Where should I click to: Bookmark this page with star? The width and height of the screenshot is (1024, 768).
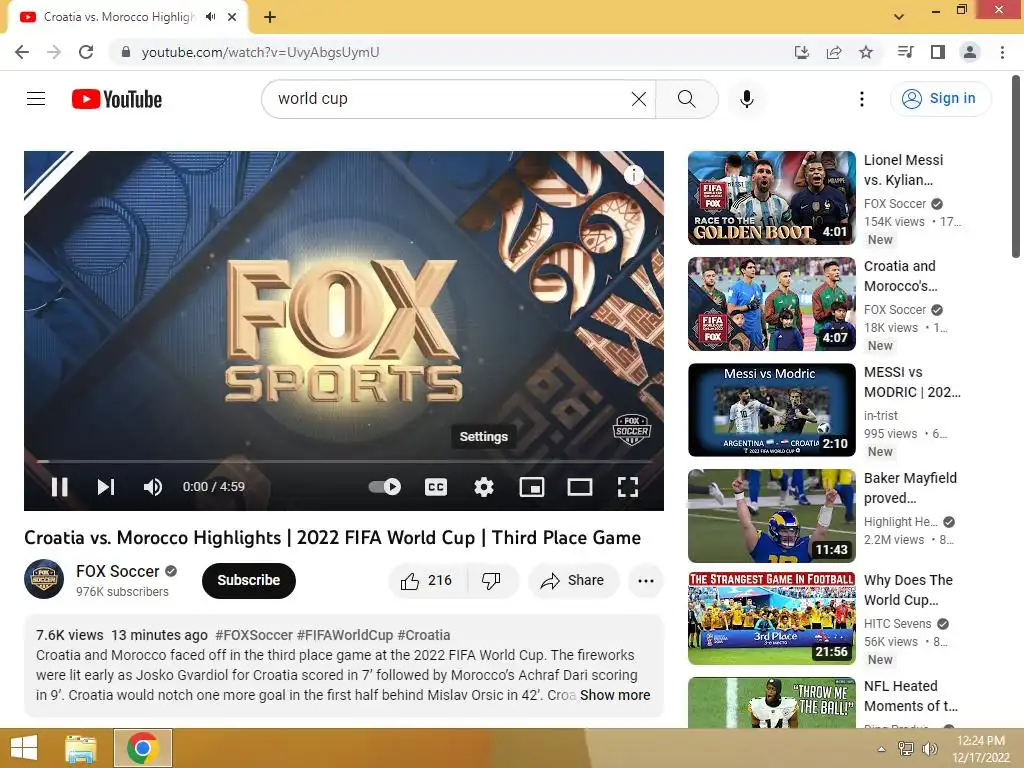[866, 52]
